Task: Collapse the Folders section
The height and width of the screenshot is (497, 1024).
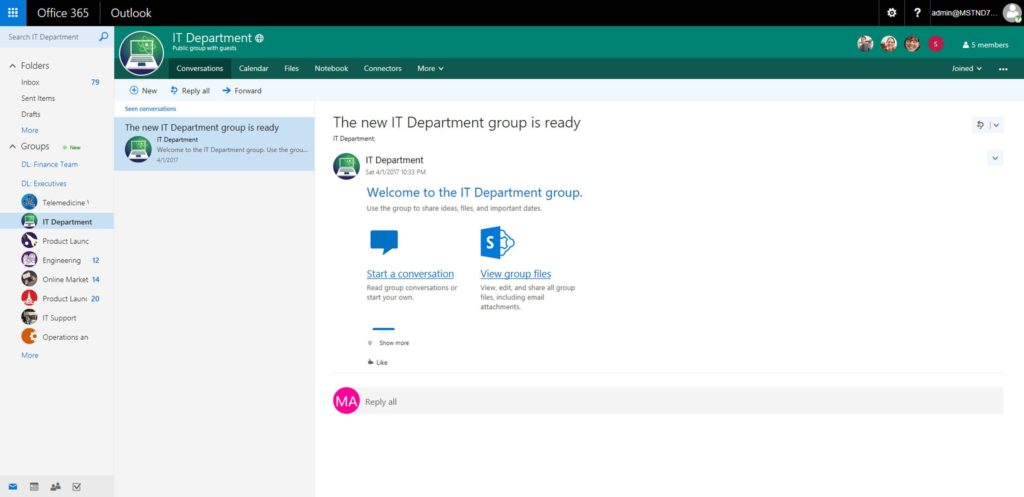Action: click(x=12, y=66)
